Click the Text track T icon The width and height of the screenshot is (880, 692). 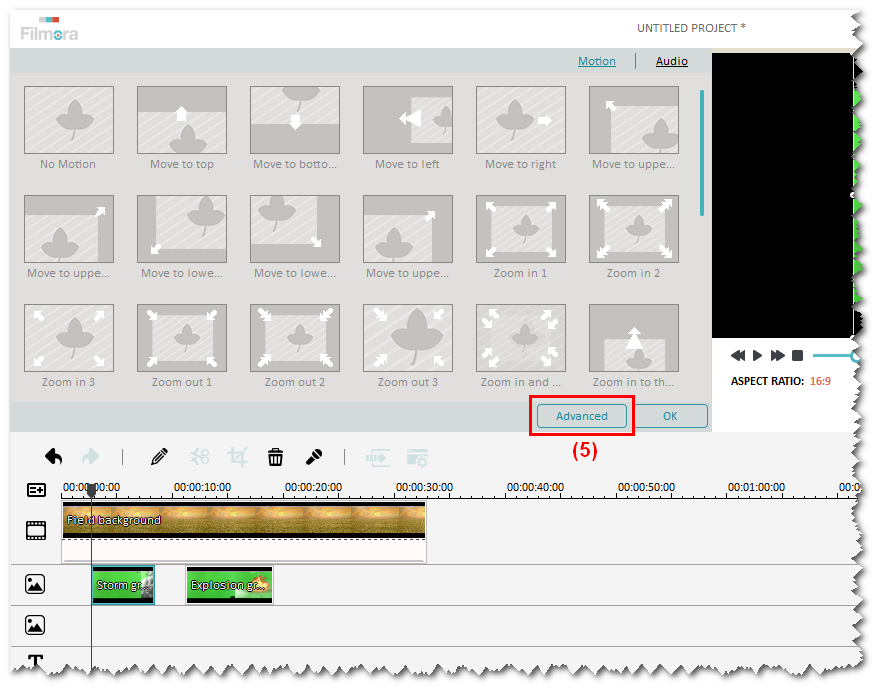click(36, 657)
